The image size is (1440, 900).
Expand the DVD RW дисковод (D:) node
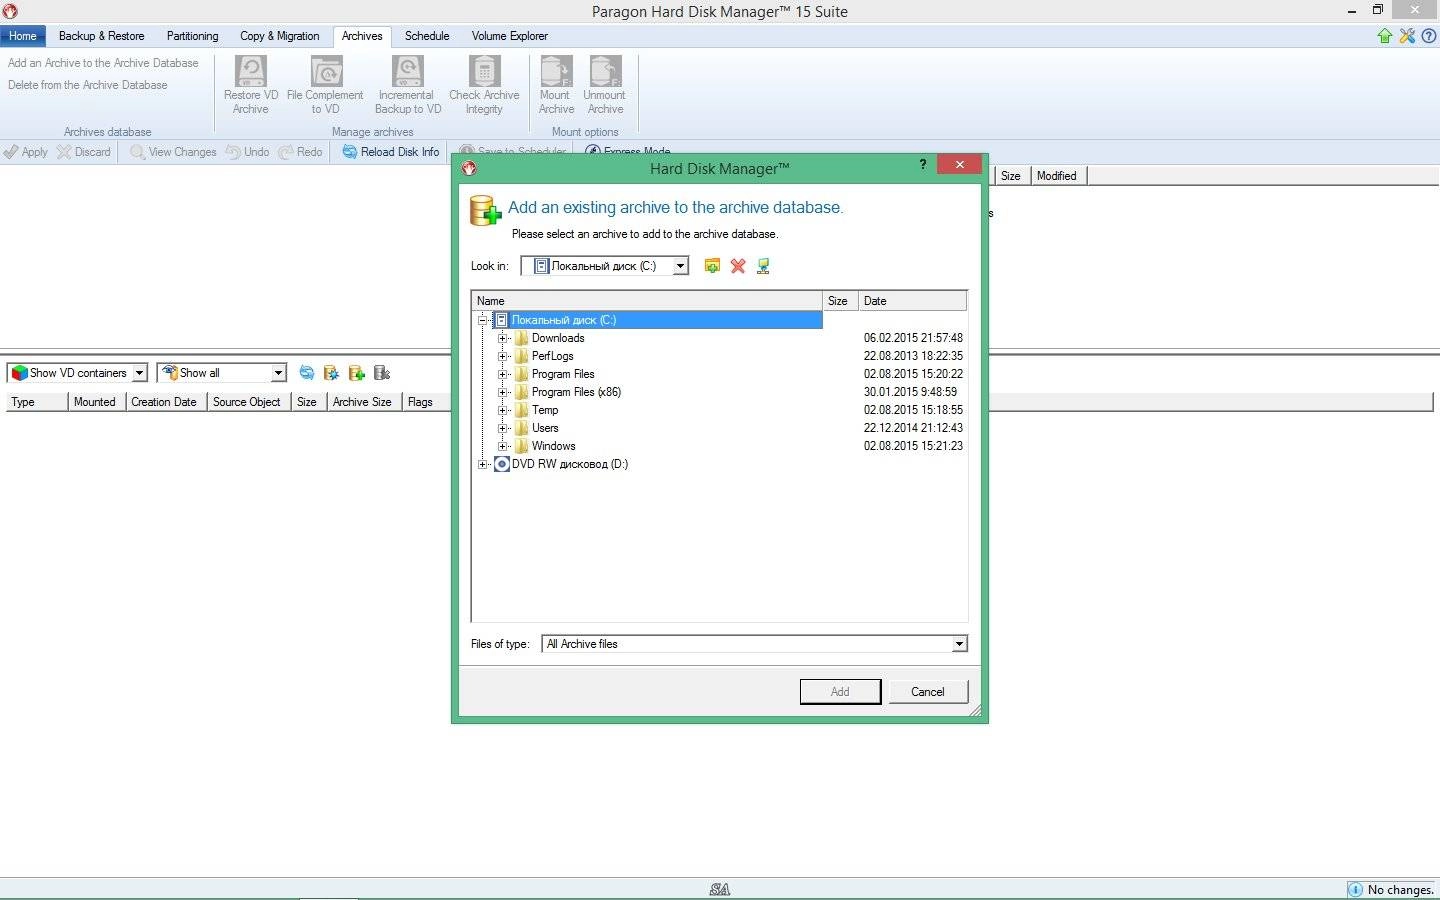(x=483, y=464)
